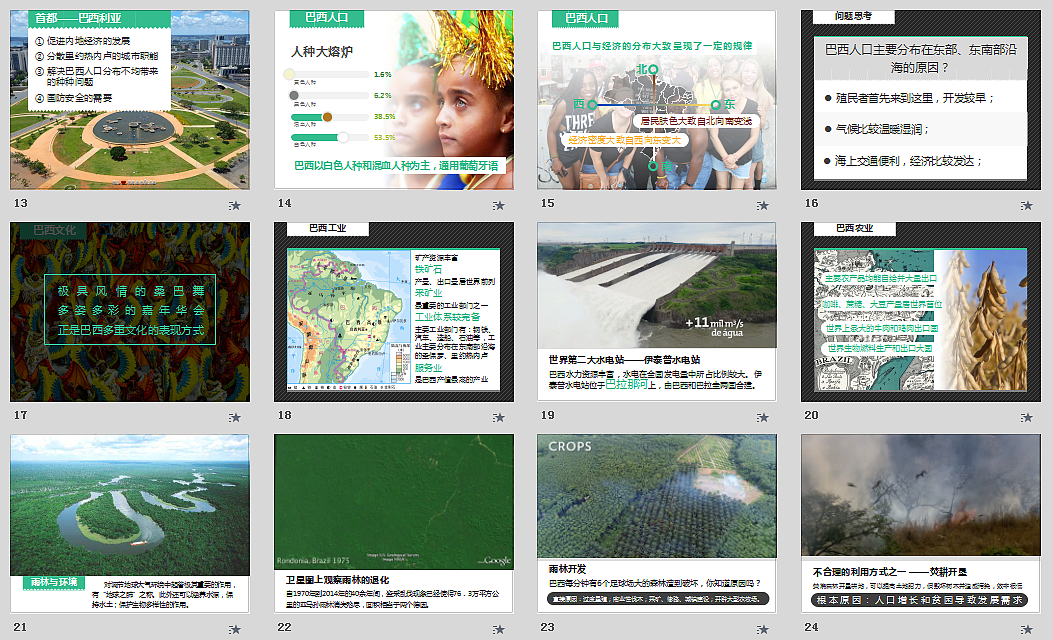Click slide number 13 label
The height and width of the screenshot is (640, 1053).
pyautogui.click(x=21, y=203)
